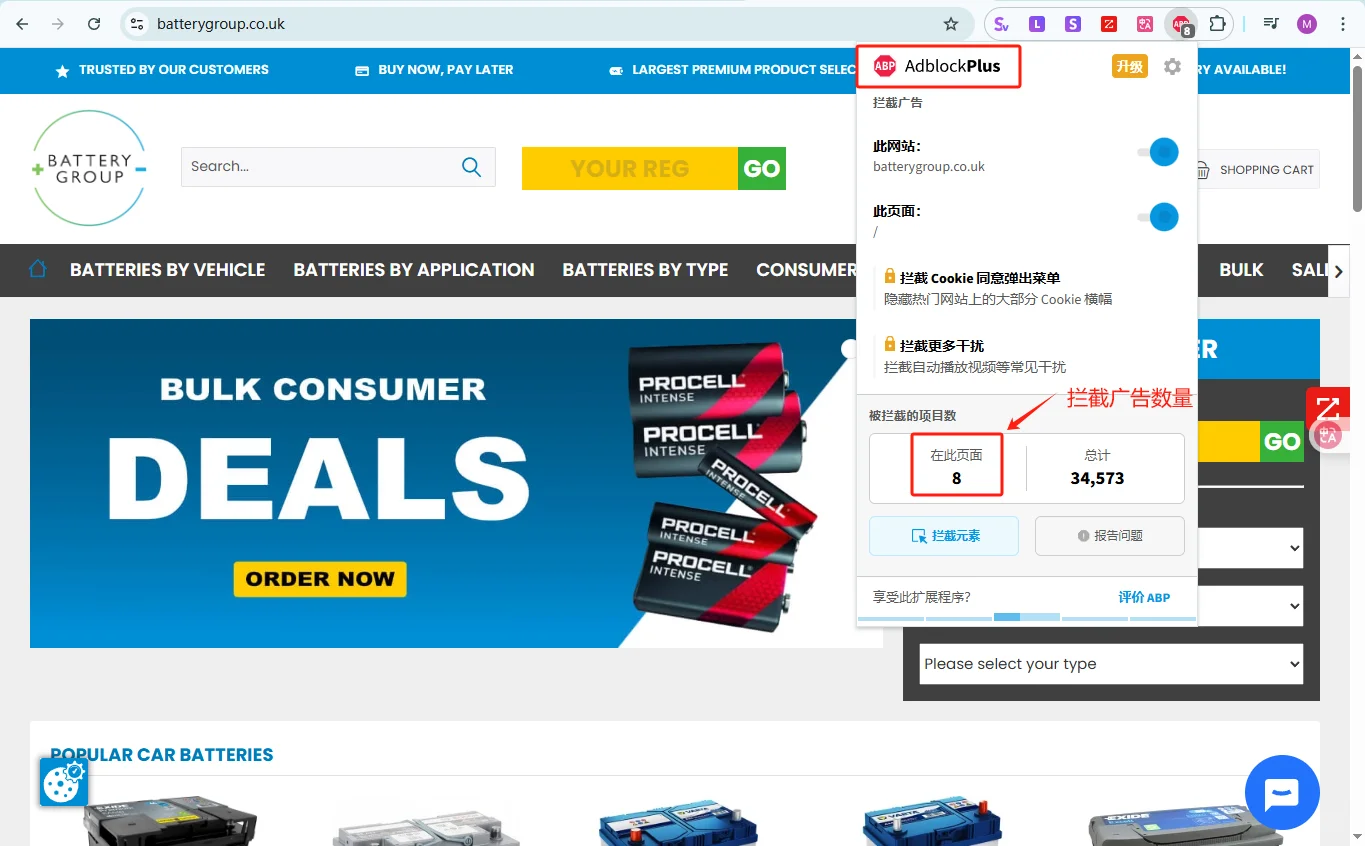Screen dimensions: 1365x846
Task: Open Adblock Plus settings gear
Action: pyautogui.click(x=1172, y=67)
